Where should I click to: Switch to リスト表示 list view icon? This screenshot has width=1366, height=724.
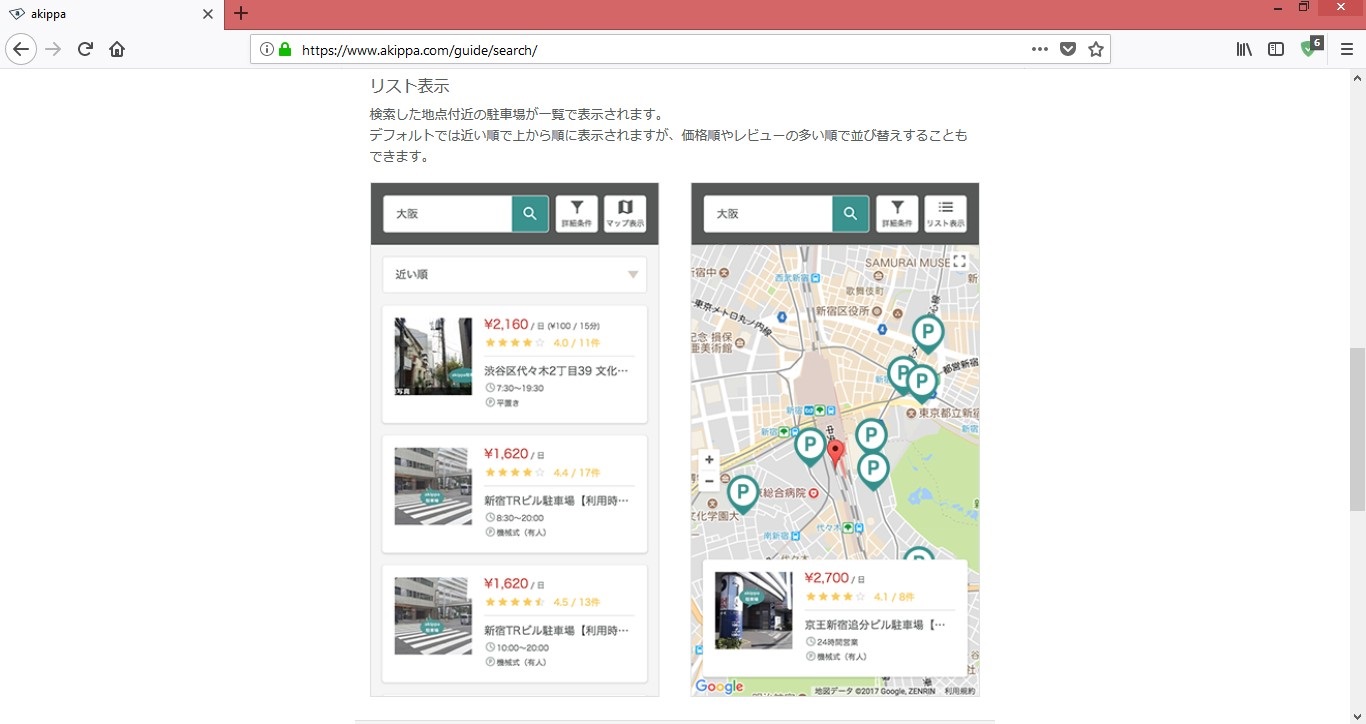click(x=945, y=213)
